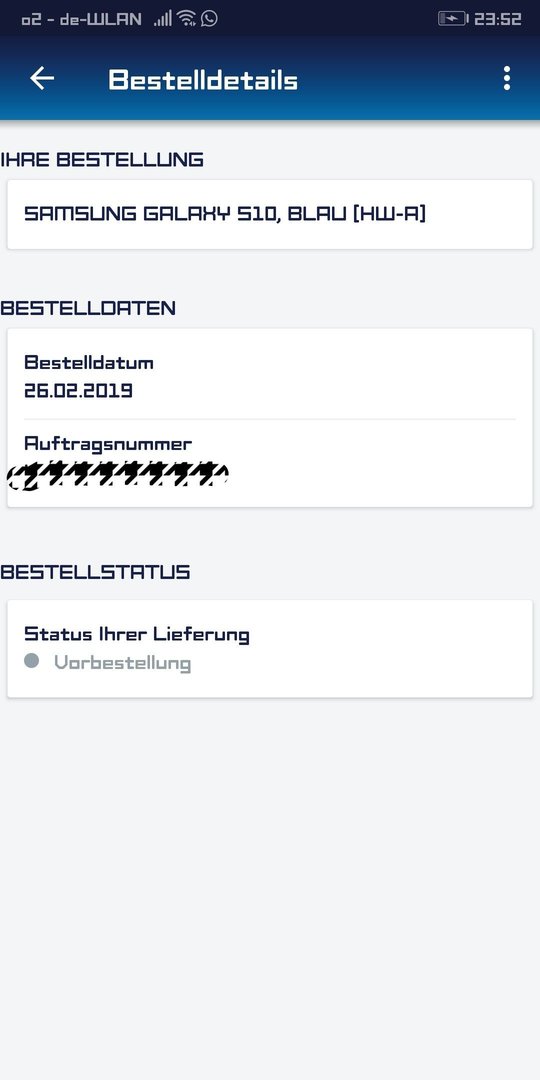
Task: Tap the WhatsApp status bar icon
Action: click(x=209, y=19)
